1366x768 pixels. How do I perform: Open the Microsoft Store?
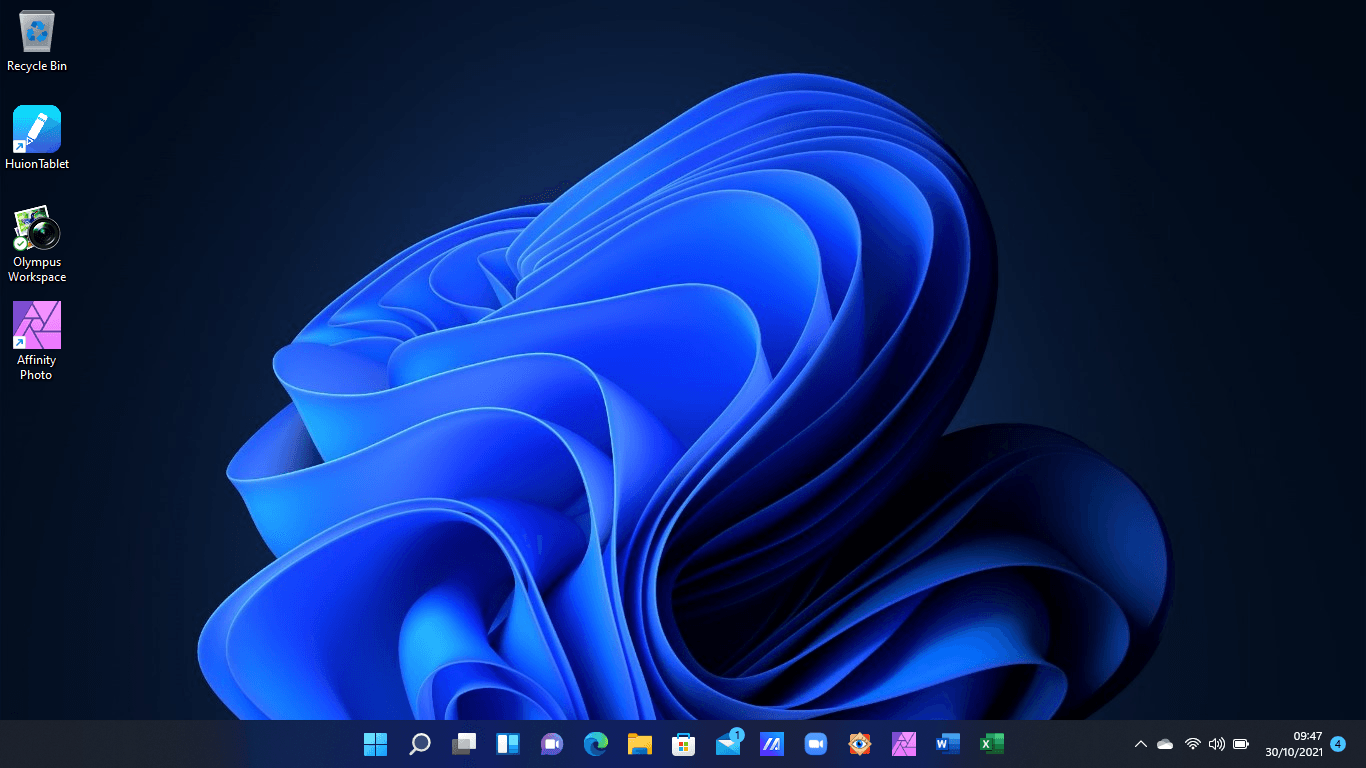coord(683,744)
